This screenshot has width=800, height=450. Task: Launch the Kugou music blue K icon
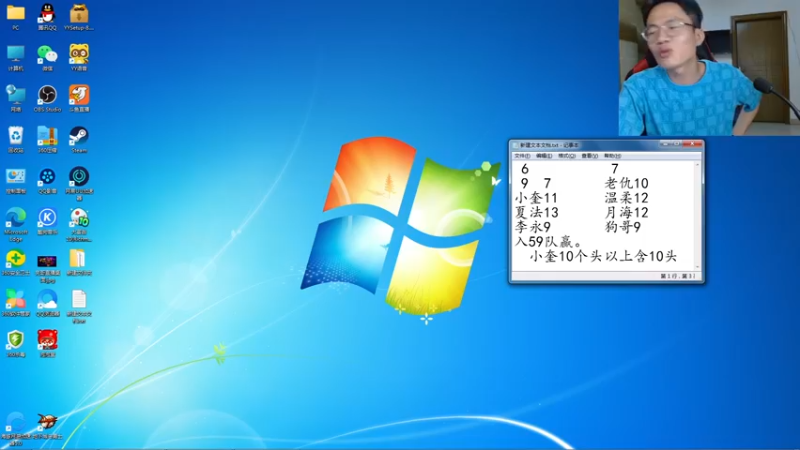(x=47, y=218)
